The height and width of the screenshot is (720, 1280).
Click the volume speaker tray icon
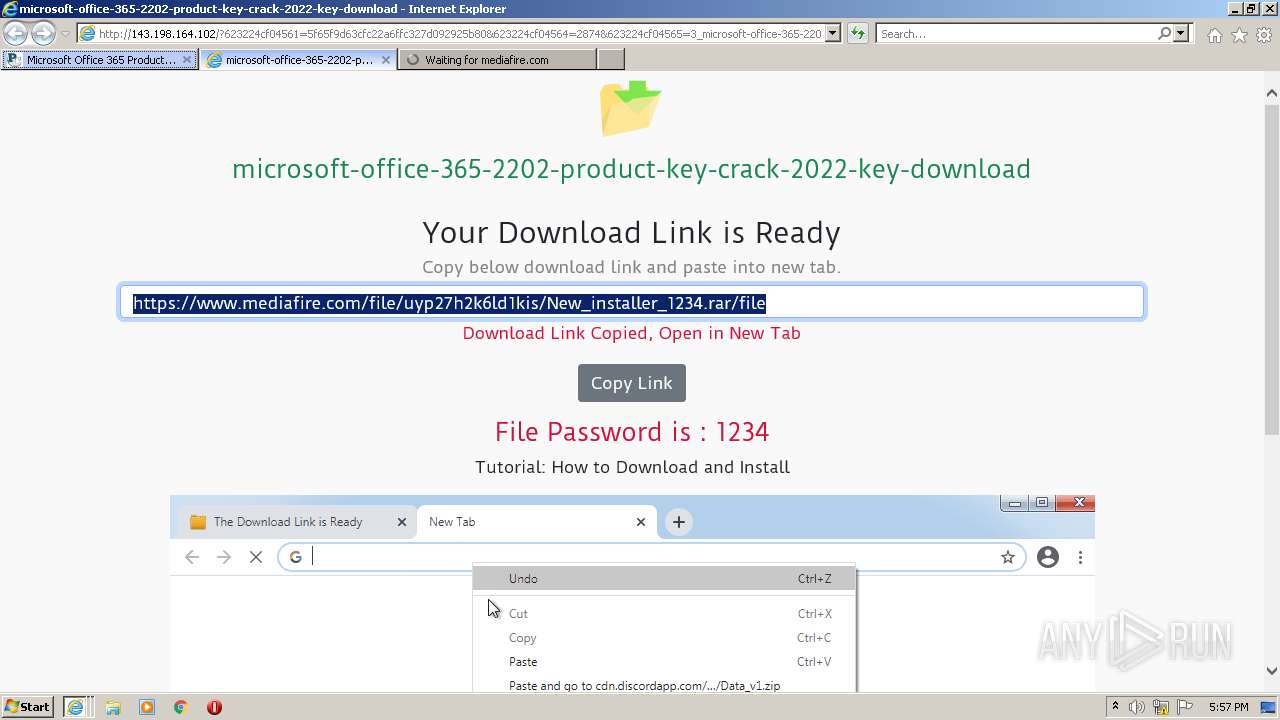(1137, 707)
